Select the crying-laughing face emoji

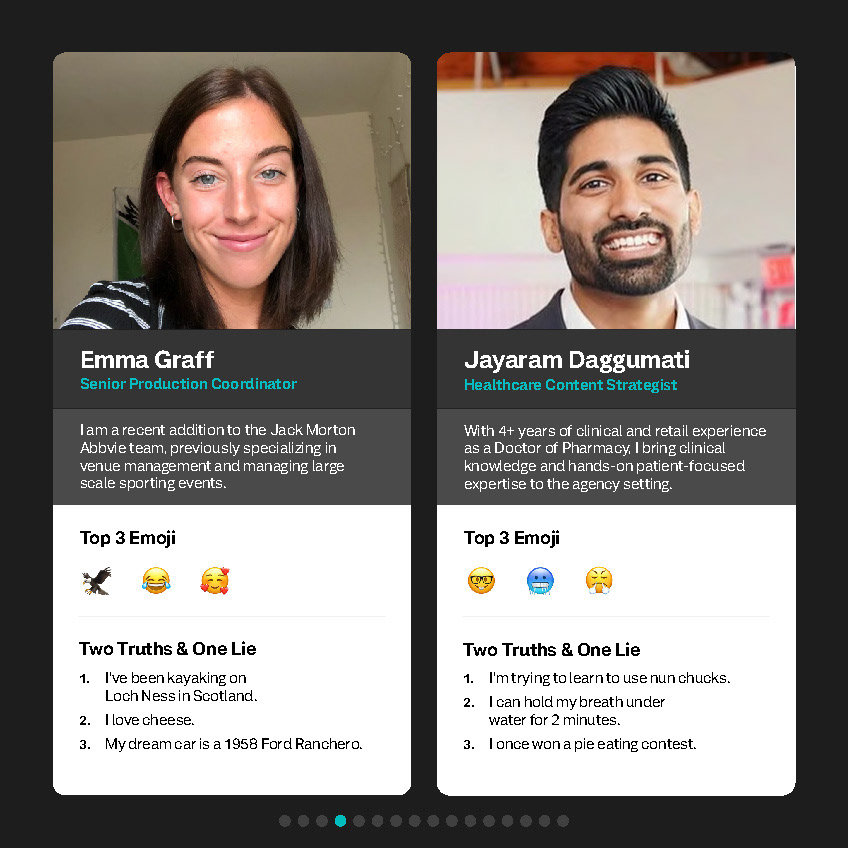(156, 581)
